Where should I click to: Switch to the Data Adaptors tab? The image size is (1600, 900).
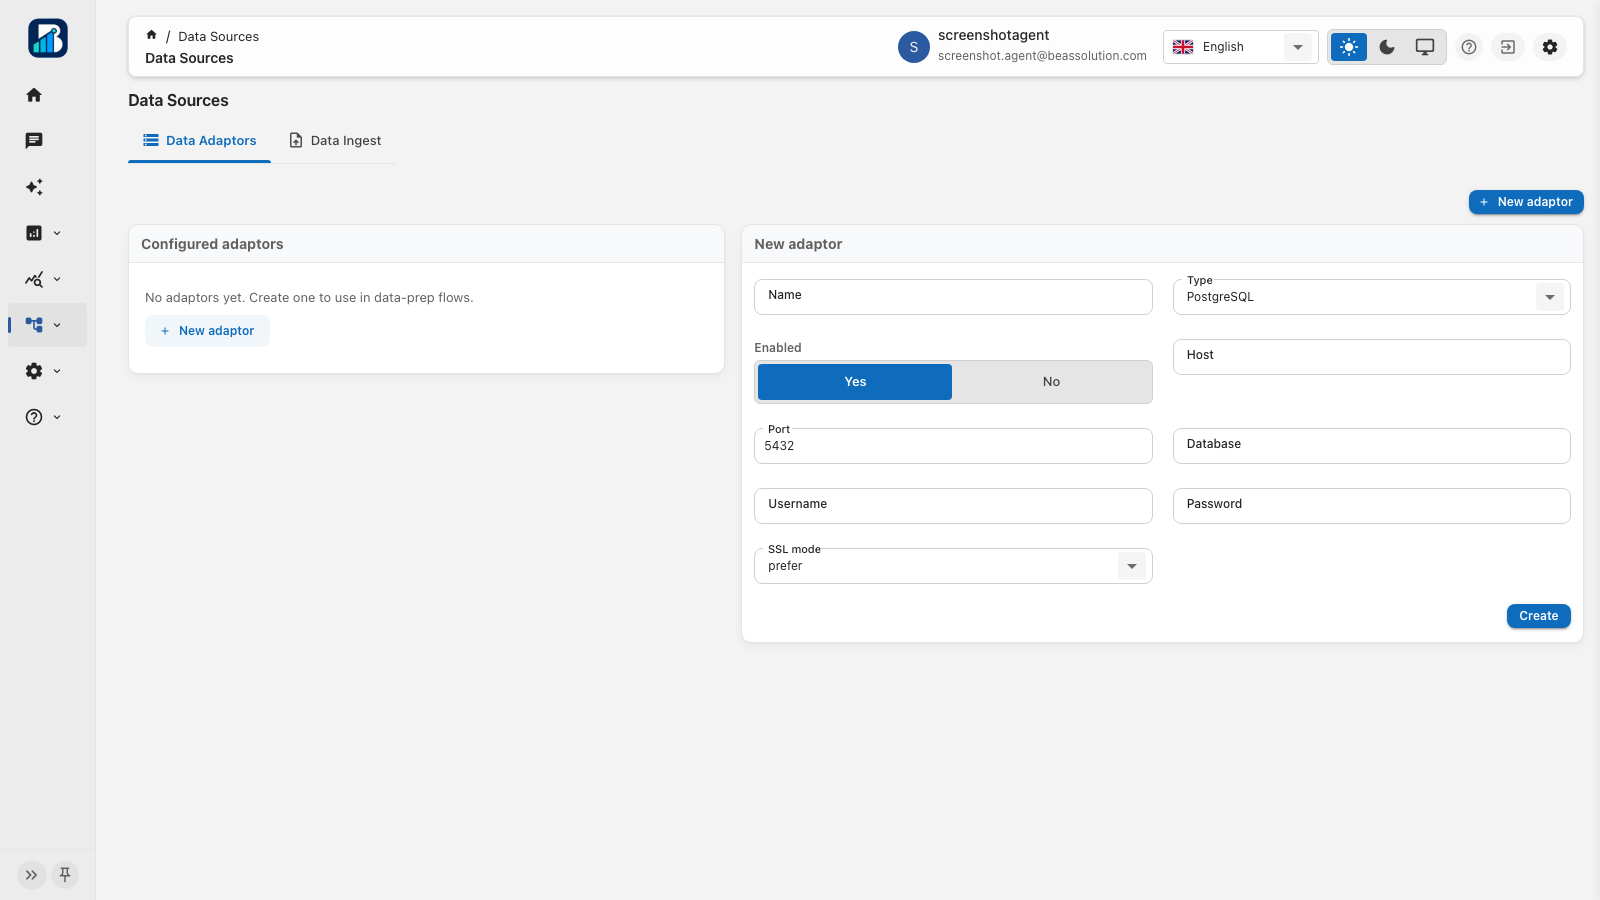199,141
